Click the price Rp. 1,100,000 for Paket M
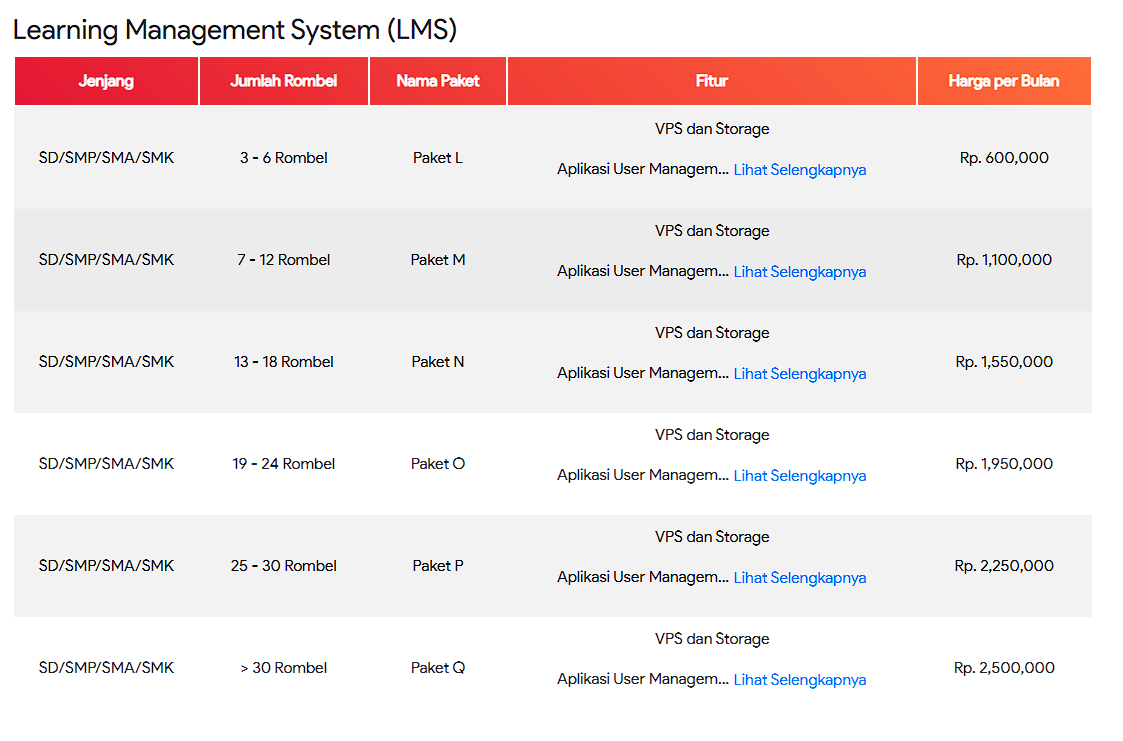 coord(1004,259)
